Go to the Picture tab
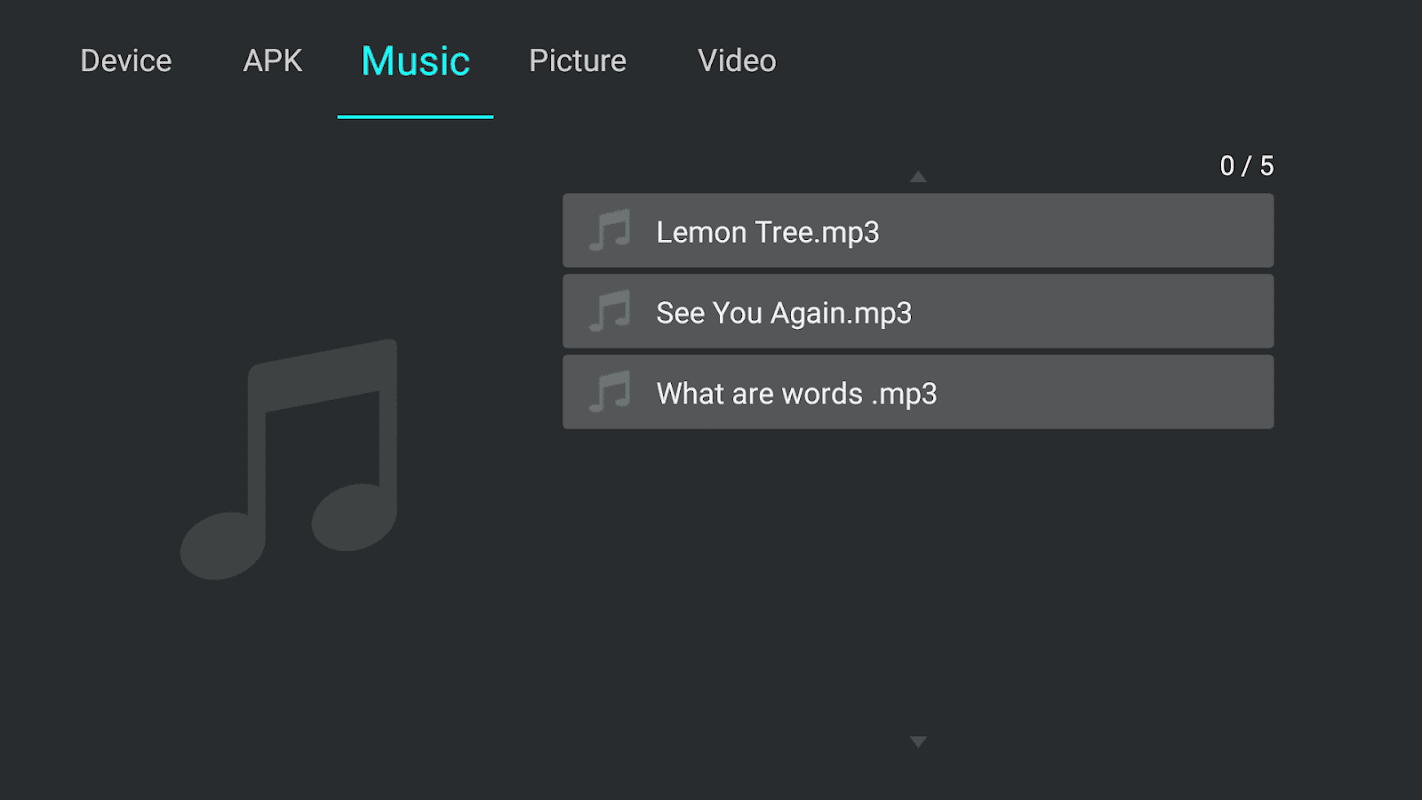Viewport: 1422px width, 800px height. click(x=578, y=61)
